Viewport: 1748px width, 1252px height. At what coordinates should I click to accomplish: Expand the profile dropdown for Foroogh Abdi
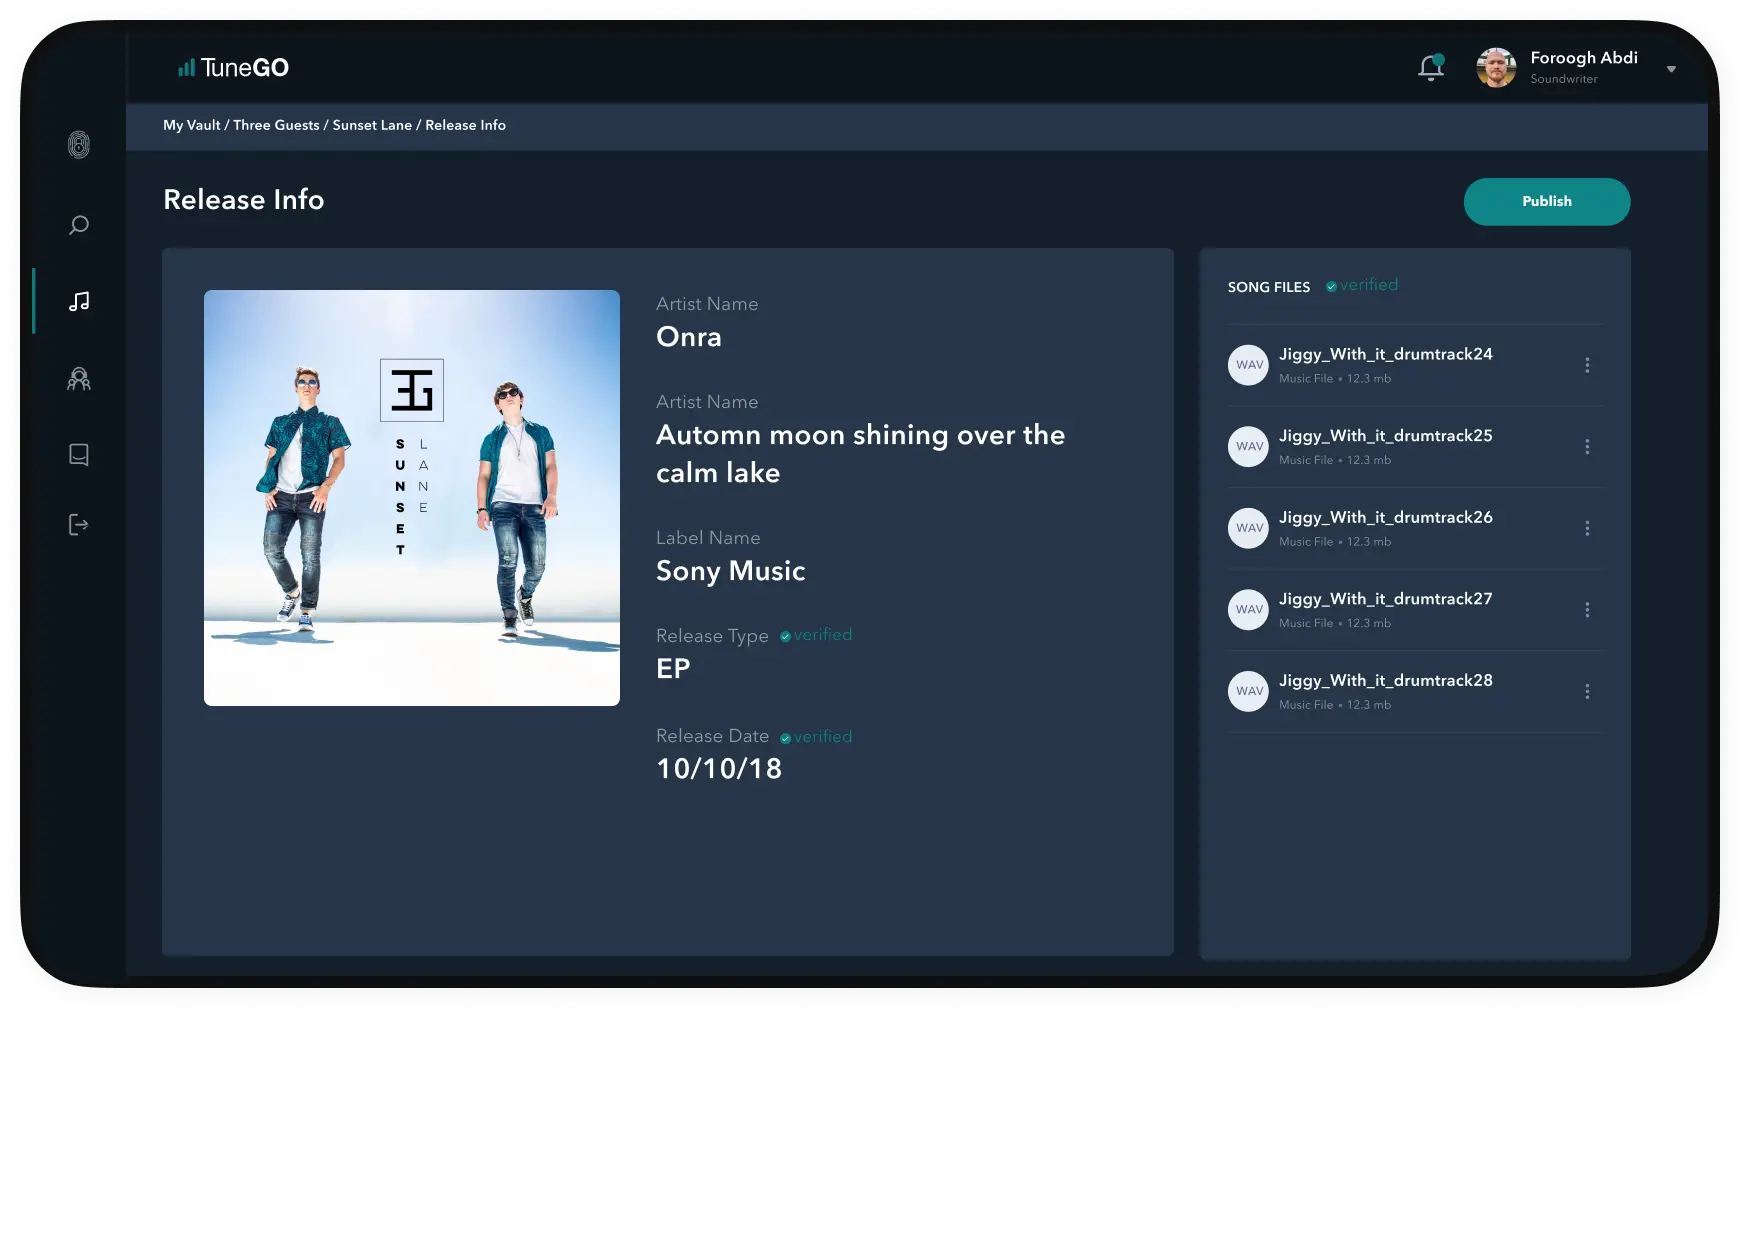(x=1671, y=70)
